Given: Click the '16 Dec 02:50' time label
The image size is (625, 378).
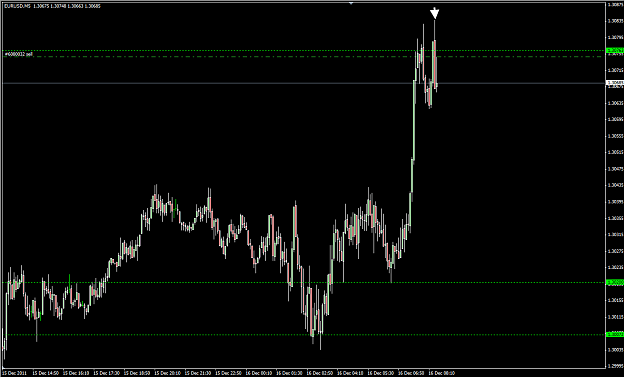Looking at the screenshot, I should point(320,374).
